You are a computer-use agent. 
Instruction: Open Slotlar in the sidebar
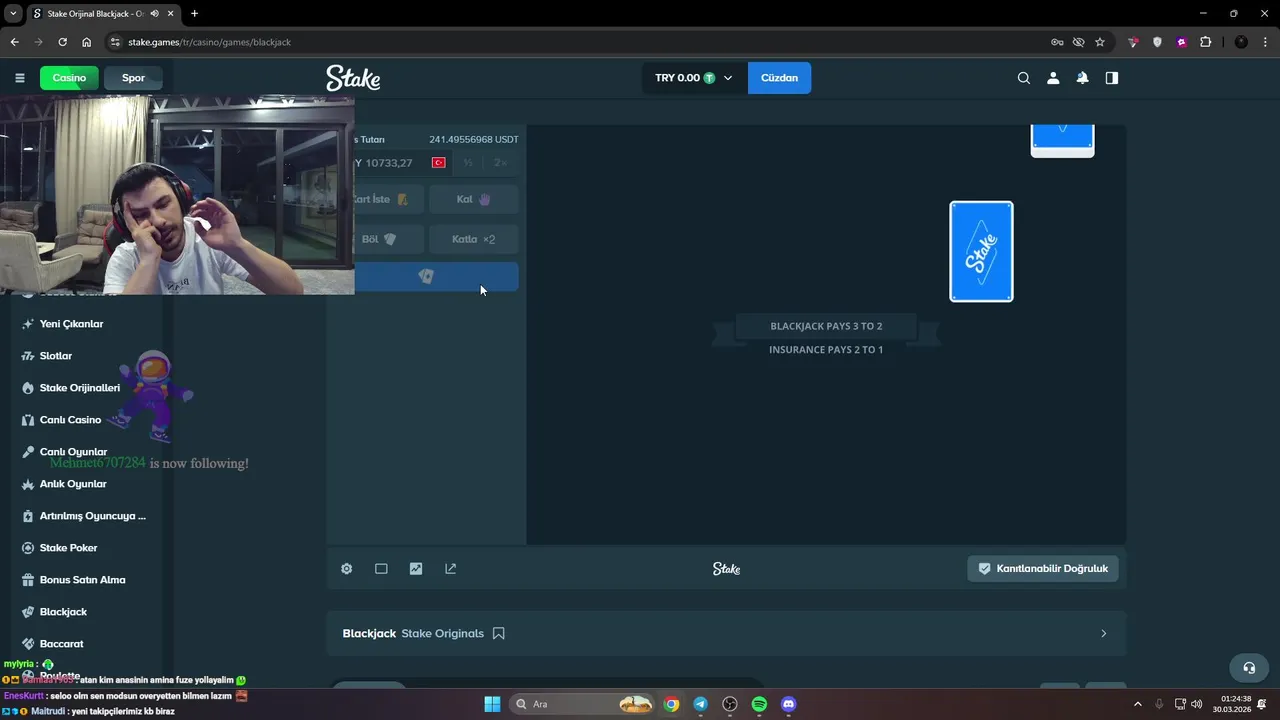coord(56,356)
